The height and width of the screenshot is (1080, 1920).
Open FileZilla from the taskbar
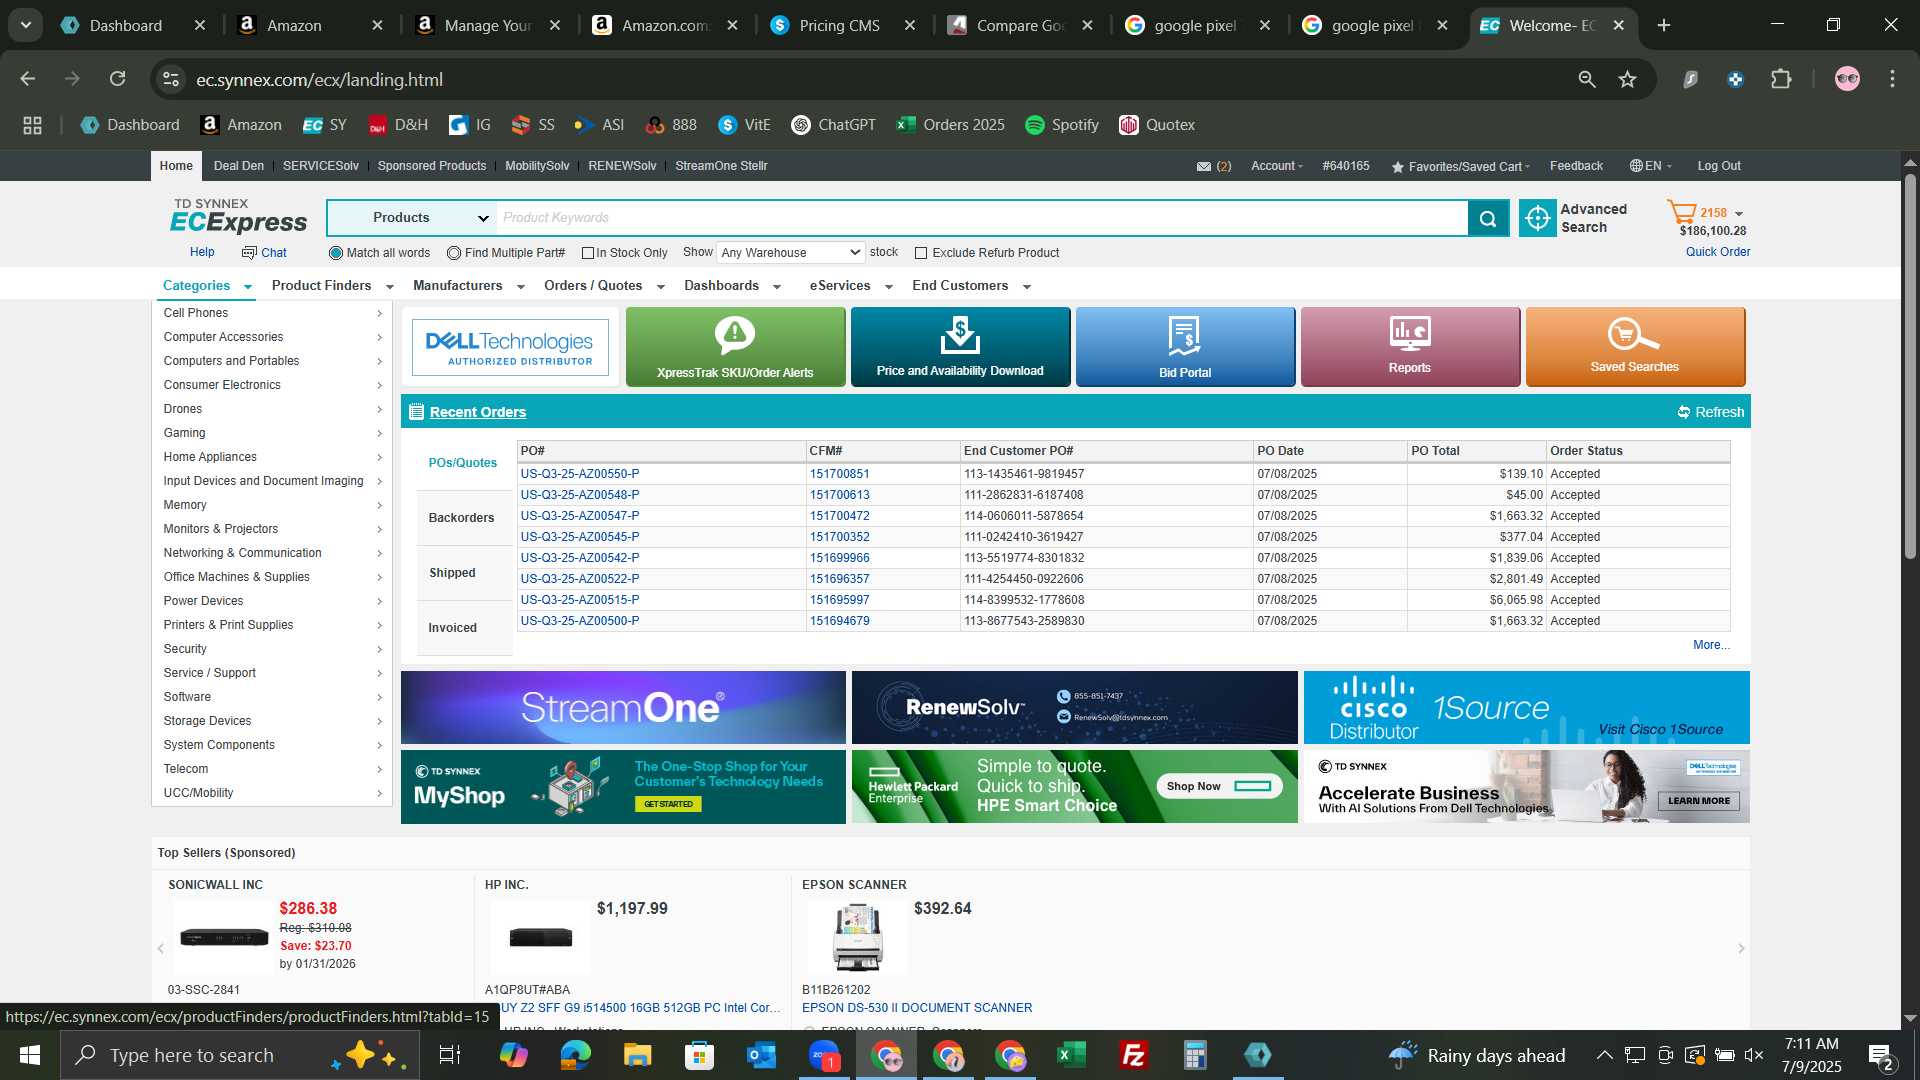(1133, 1055)
